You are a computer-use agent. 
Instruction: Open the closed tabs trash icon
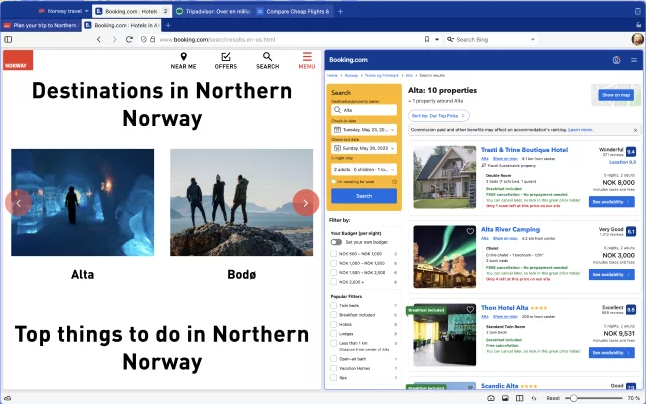638,11
